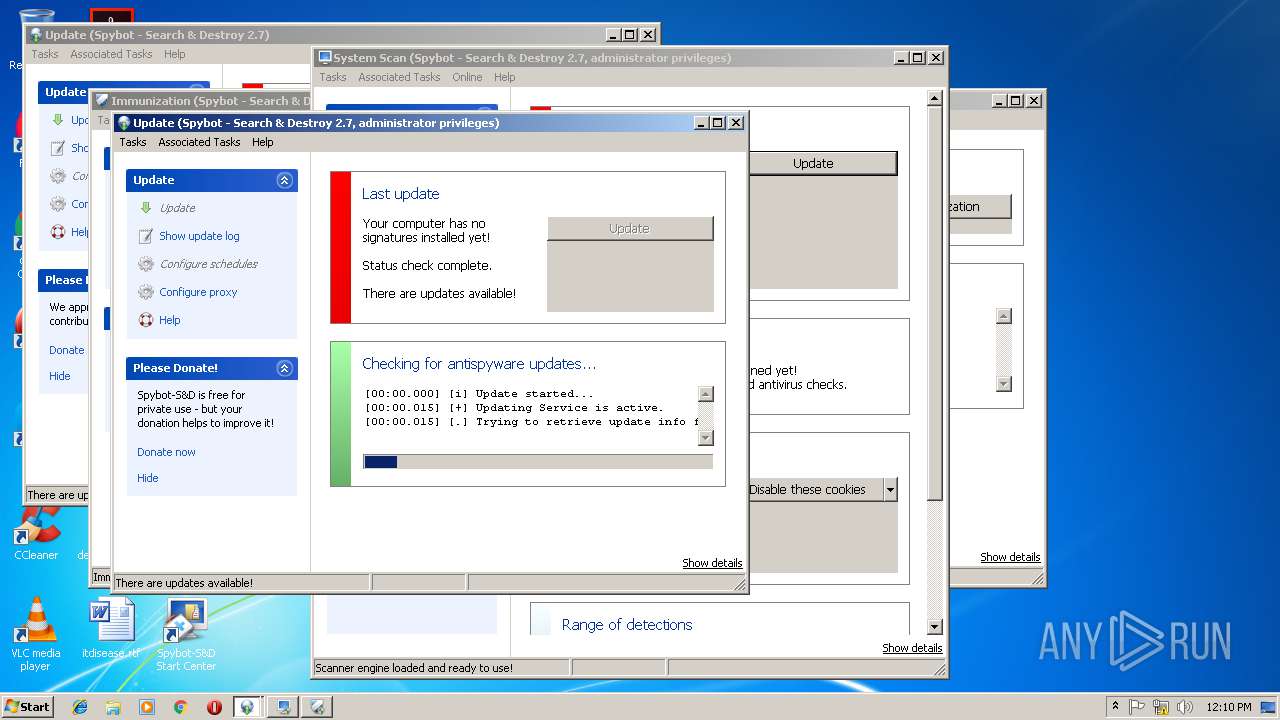This screenshot has width=1280, height=720.
Task: Click Donate now link in front window
Action: [x=166, y=452]
